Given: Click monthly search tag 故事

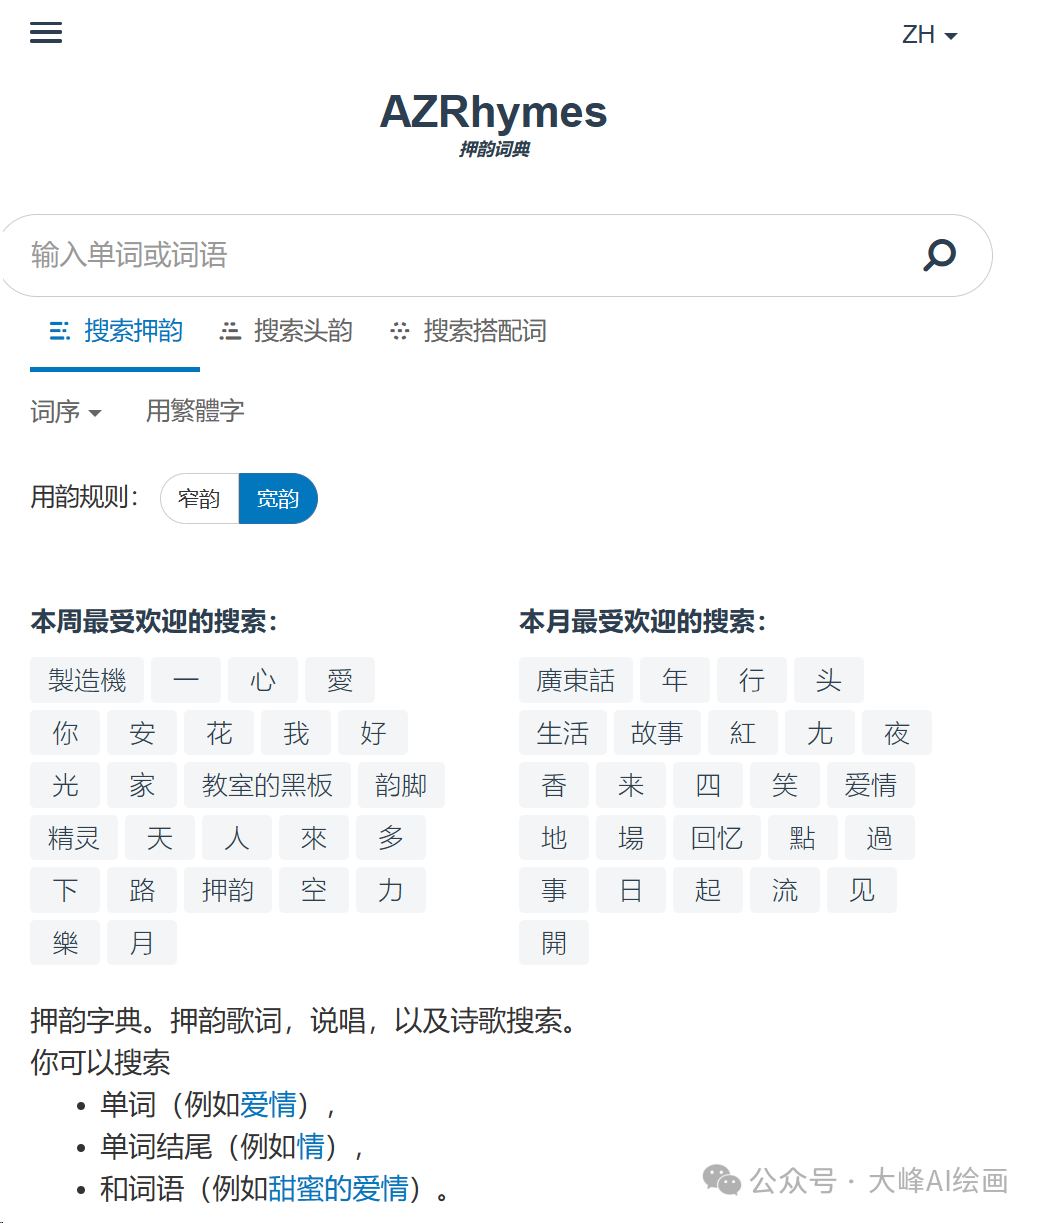Looking at the screenshot, I should coord(657,733).
